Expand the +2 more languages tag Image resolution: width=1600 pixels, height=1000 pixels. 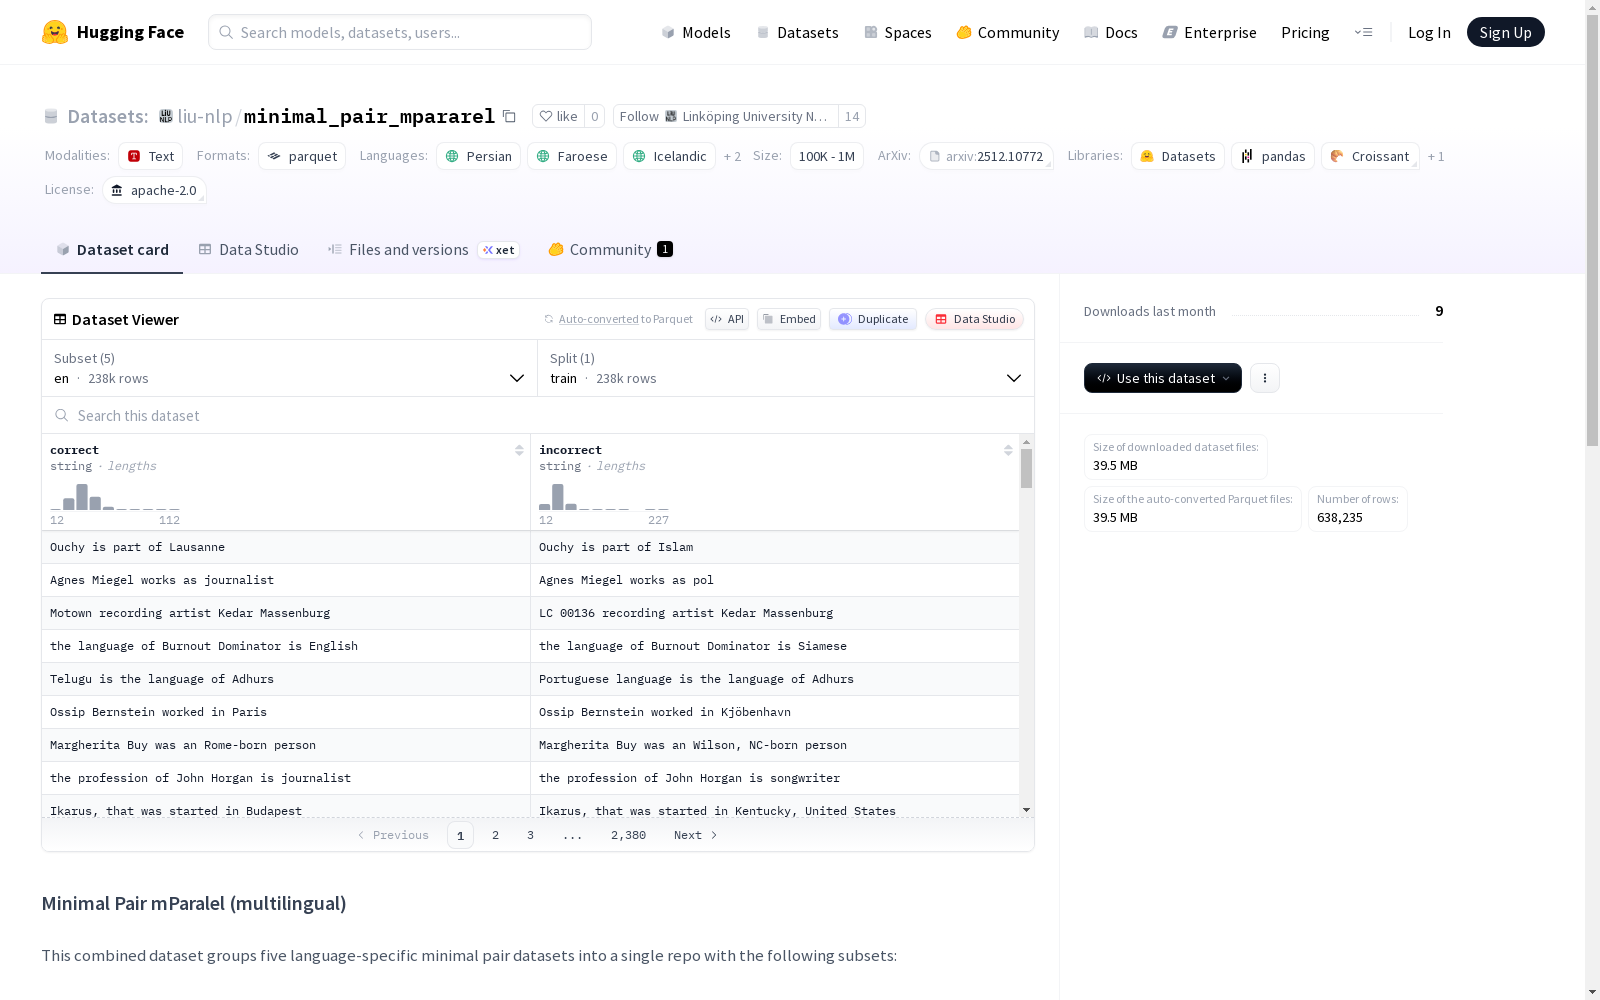733,156
